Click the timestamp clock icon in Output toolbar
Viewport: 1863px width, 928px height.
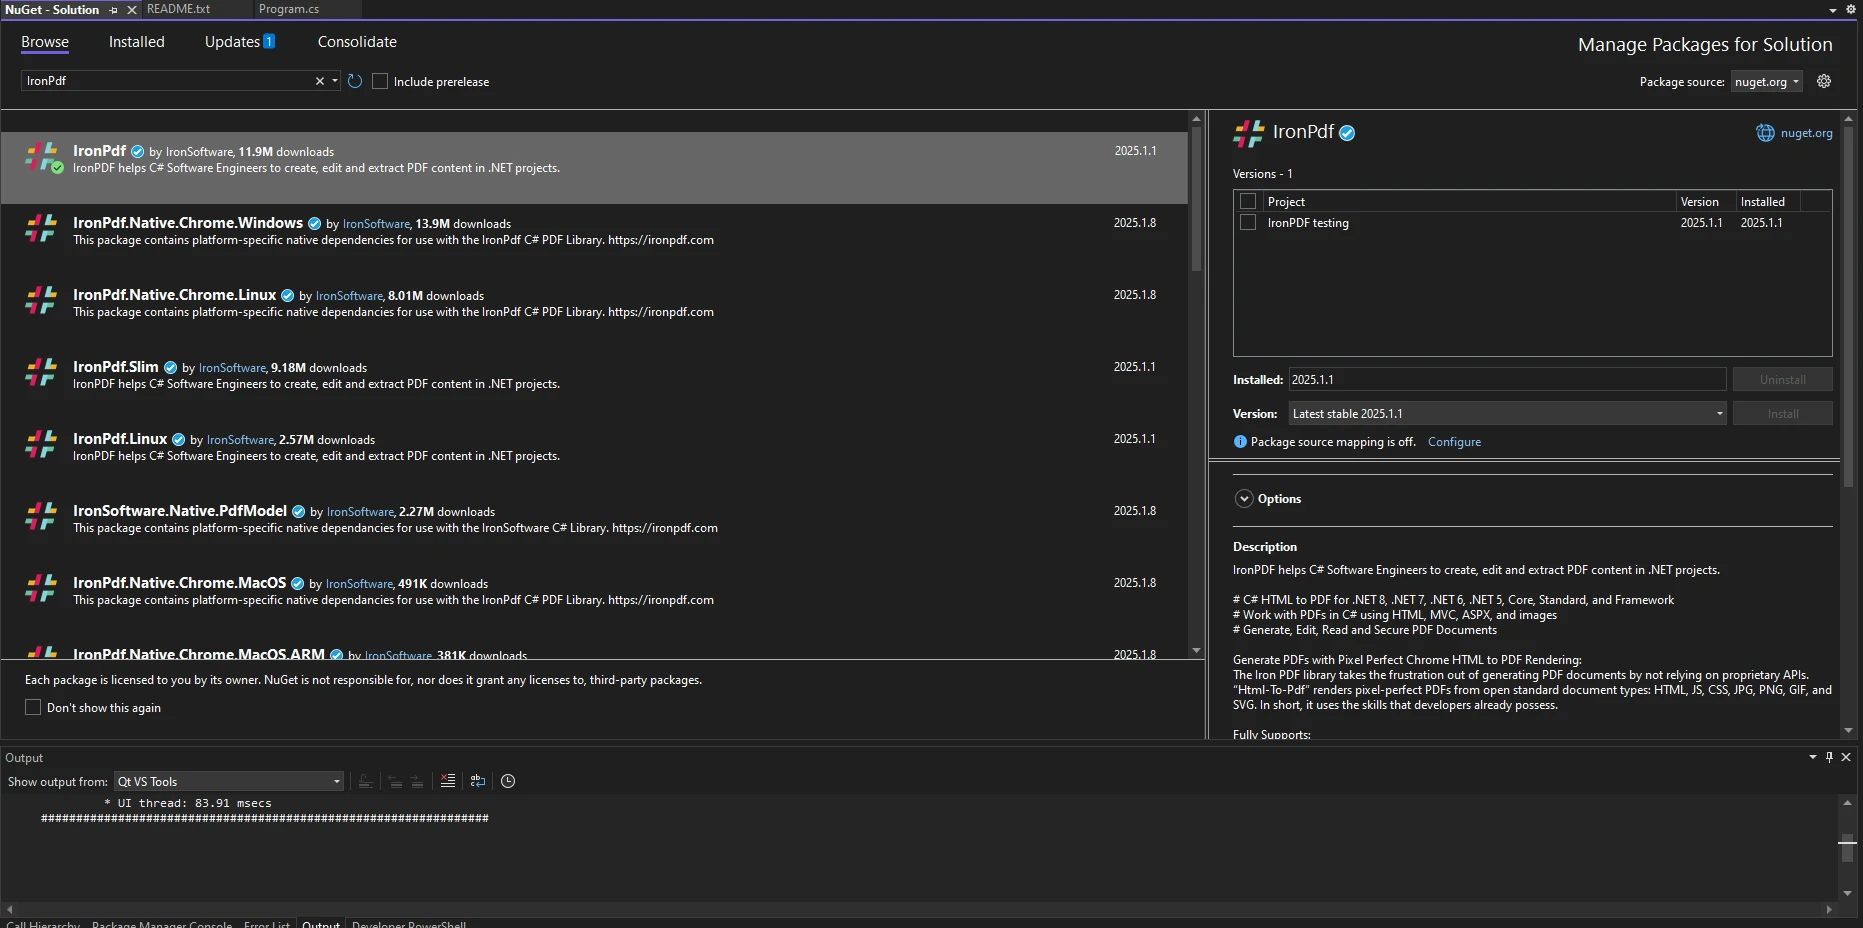[x=508, y=781]
